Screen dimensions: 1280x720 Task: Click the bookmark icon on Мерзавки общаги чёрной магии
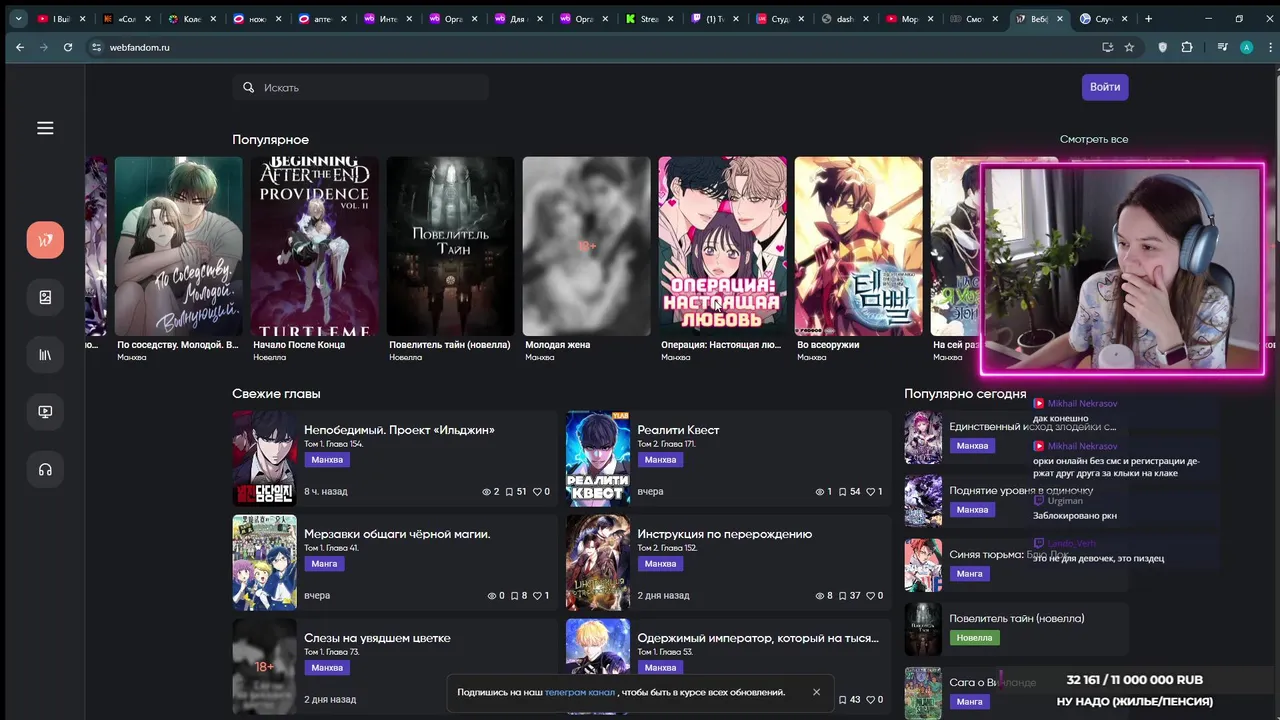[x=515, y=596]
